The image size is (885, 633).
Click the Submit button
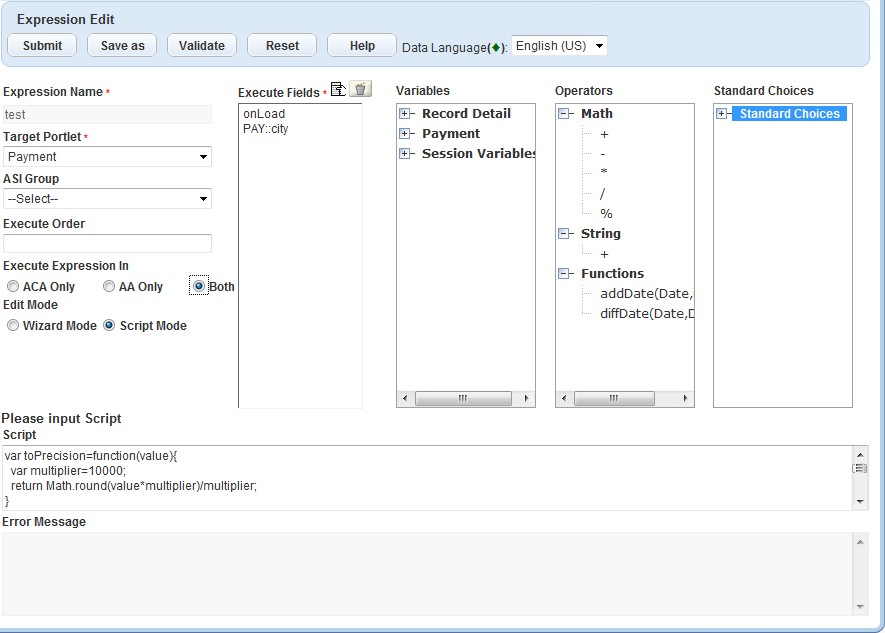point(42,46)
